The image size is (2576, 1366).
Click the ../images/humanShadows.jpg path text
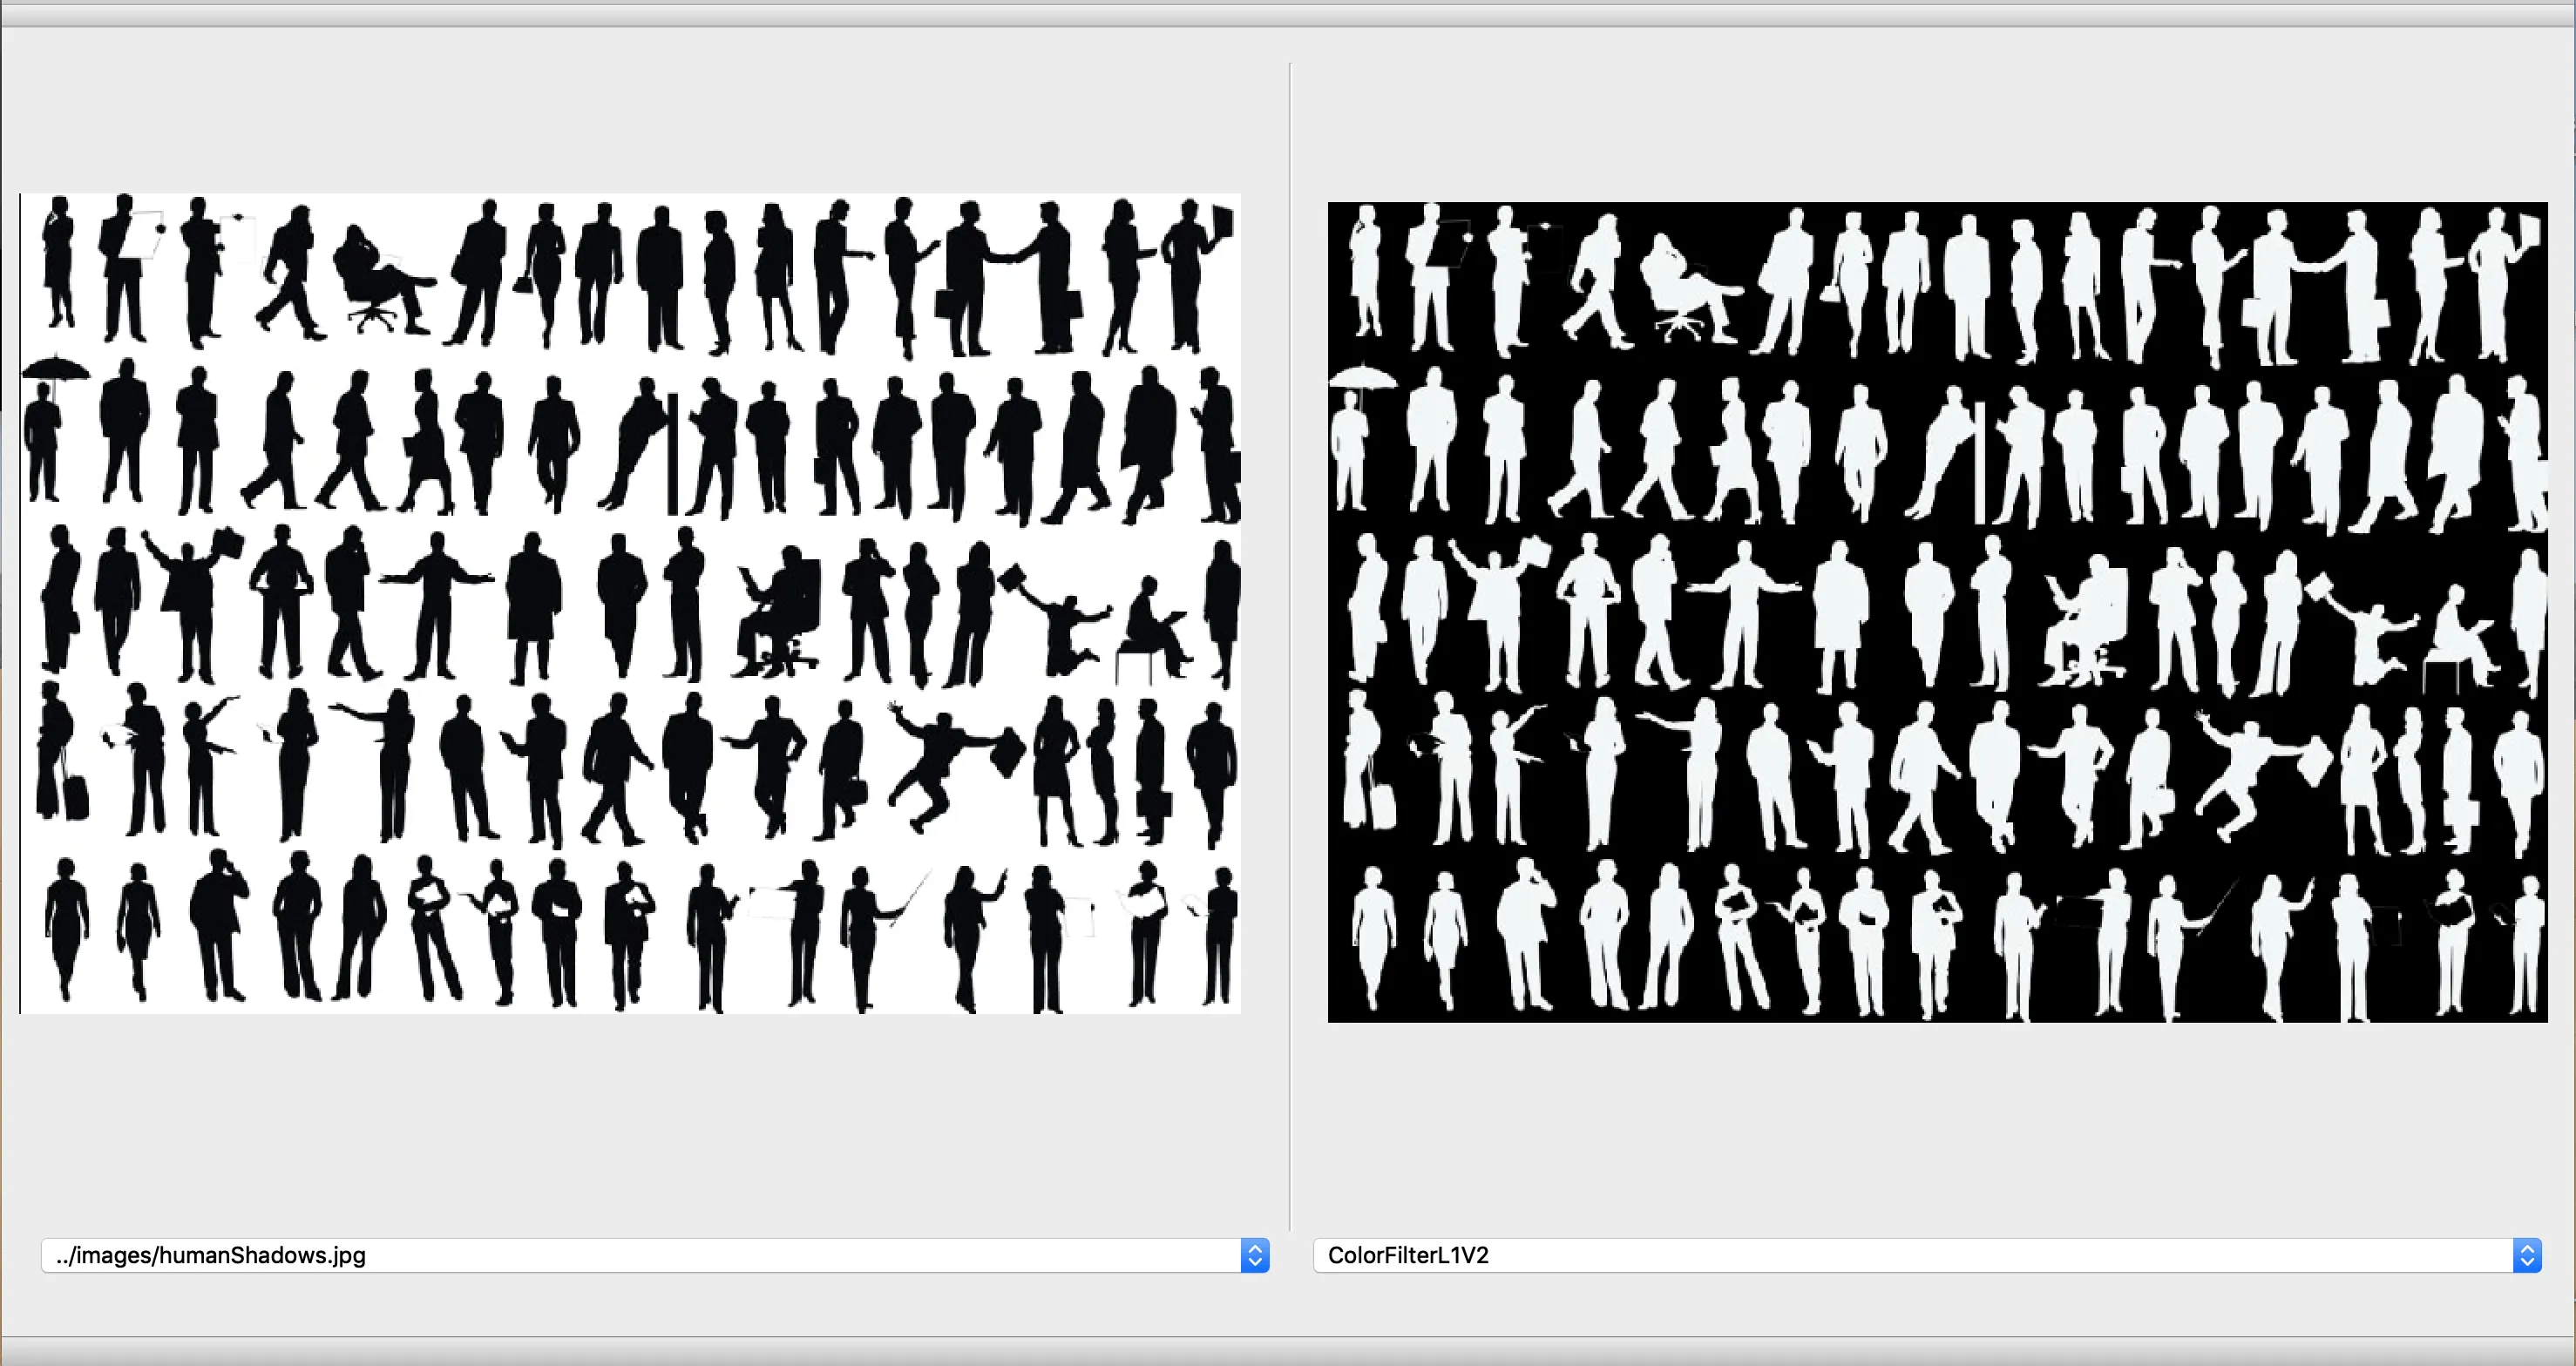tap(210, 1255)
